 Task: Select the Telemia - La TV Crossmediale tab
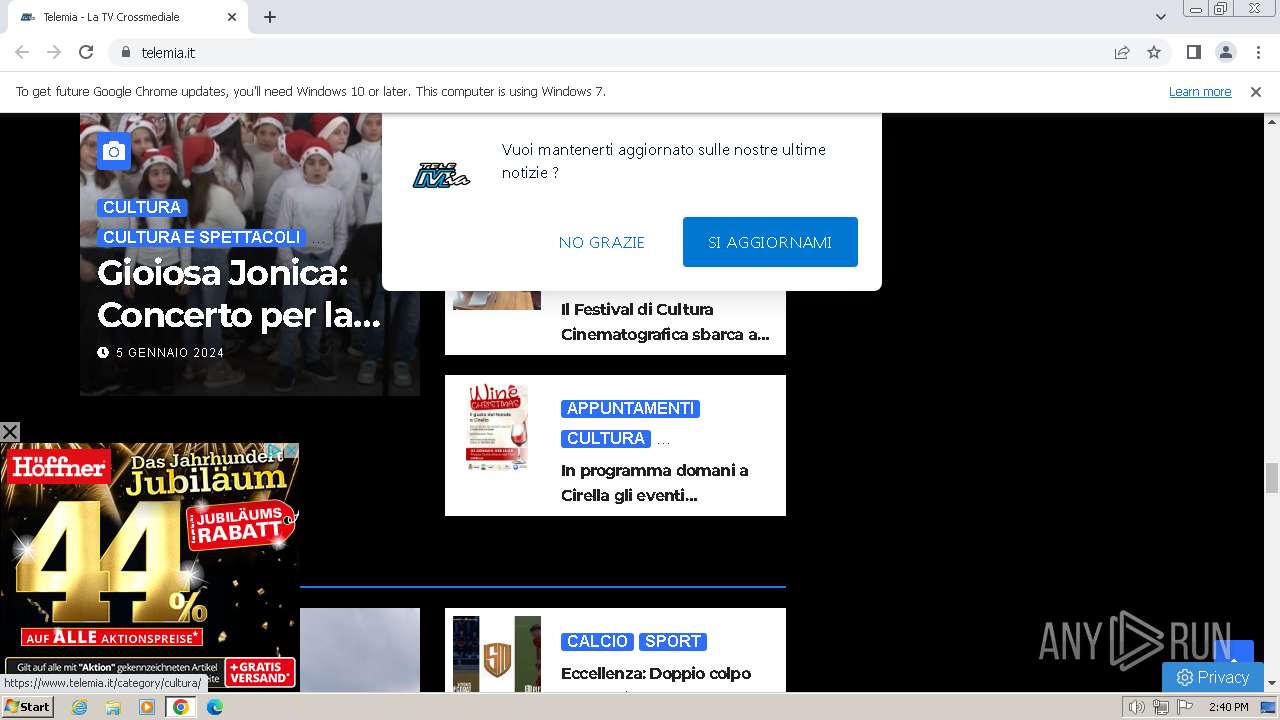(x=128, y=17)
